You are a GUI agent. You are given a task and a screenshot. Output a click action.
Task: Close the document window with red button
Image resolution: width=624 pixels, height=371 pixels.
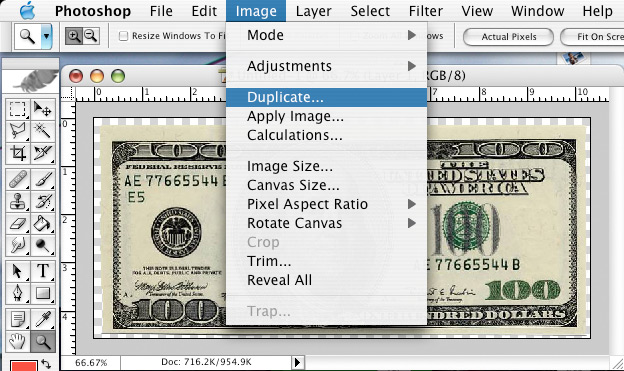coord(76,76)
